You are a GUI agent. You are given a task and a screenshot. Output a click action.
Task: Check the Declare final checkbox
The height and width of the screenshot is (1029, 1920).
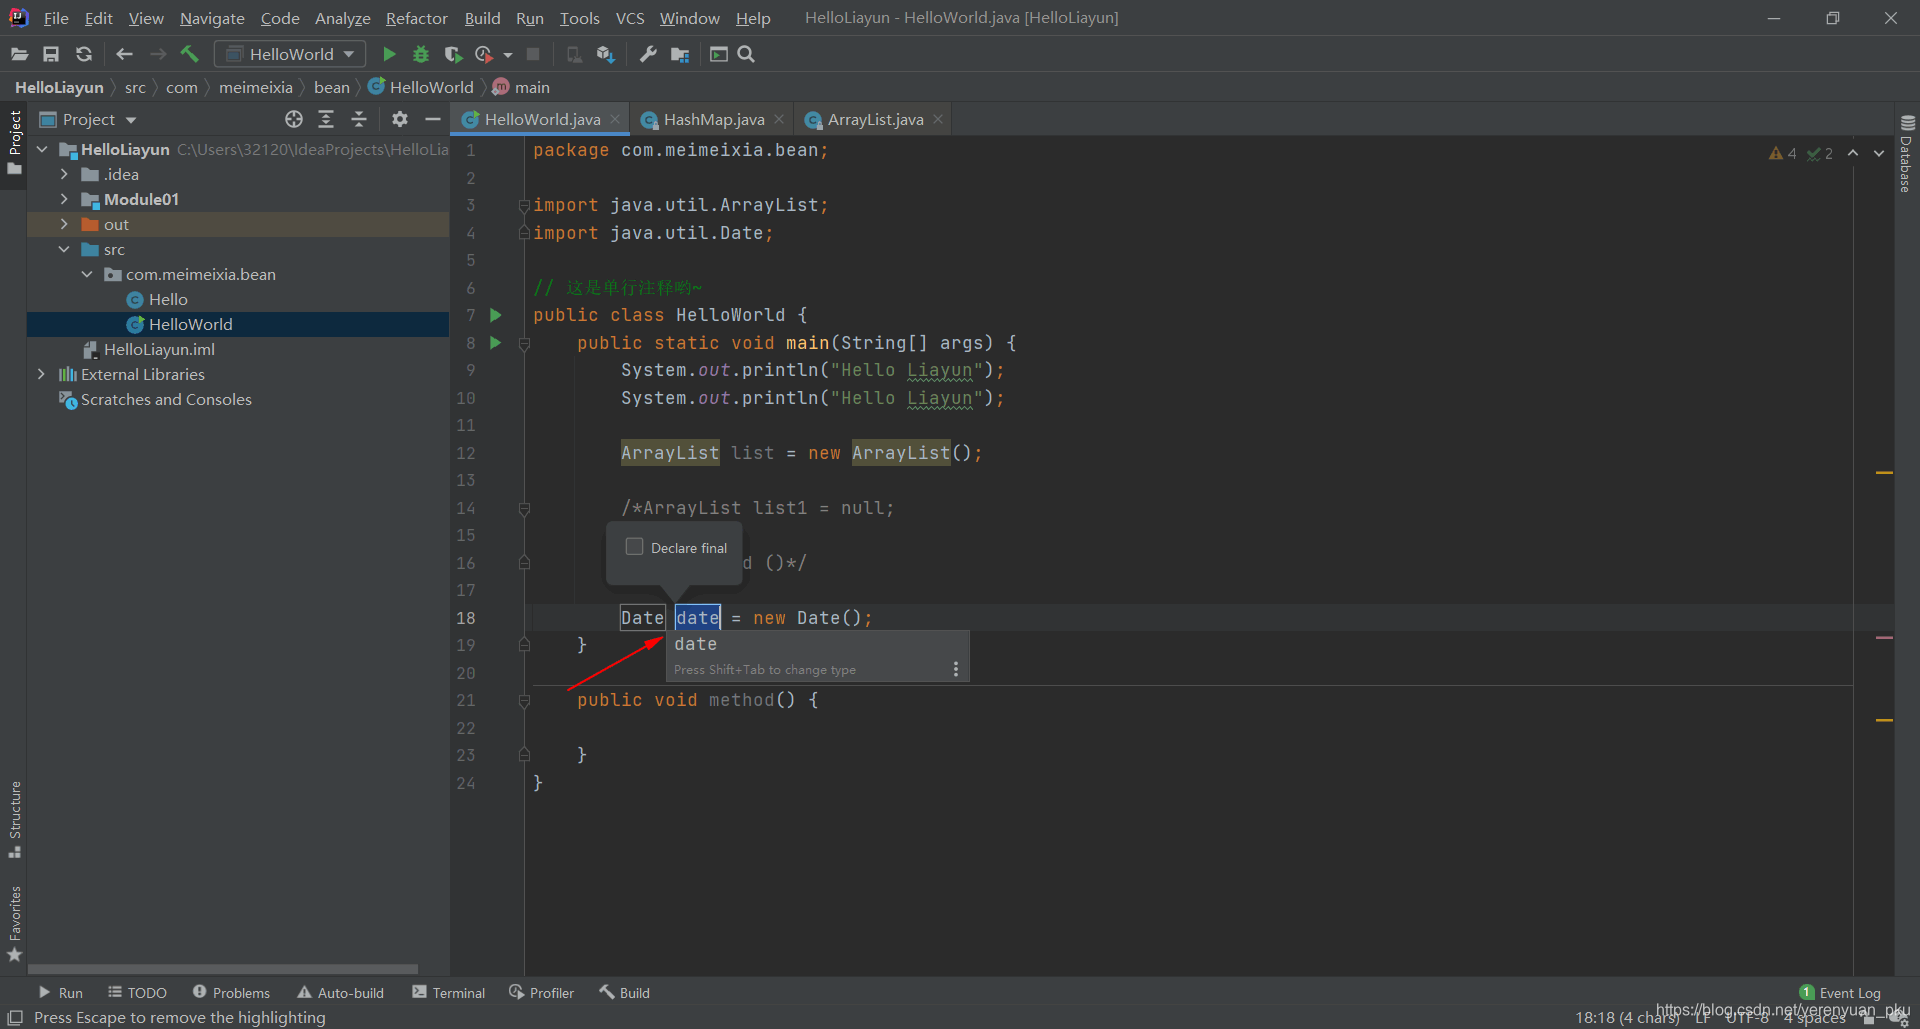634,546
